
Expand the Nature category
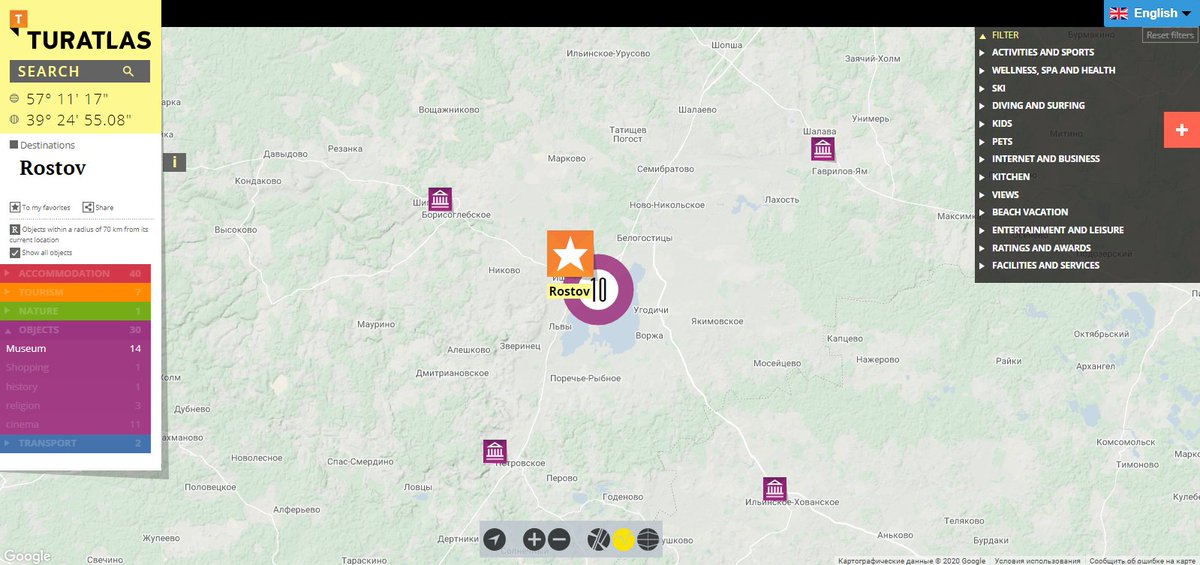click(x=76, y=311)
